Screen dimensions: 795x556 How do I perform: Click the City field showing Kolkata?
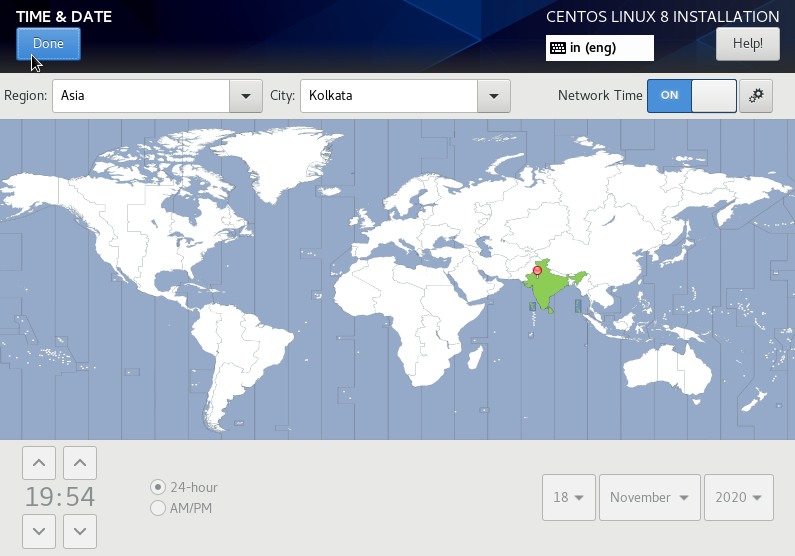point(389,96)
